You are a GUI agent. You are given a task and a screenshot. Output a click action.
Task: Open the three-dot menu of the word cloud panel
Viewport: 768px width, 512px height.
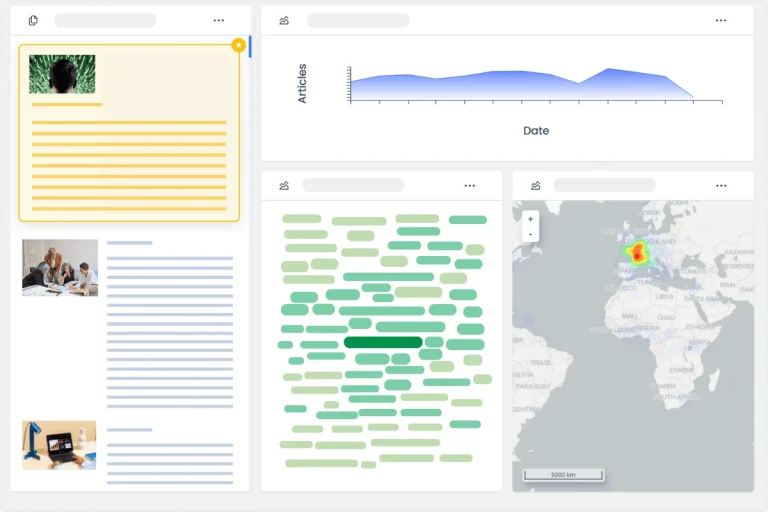470,185
